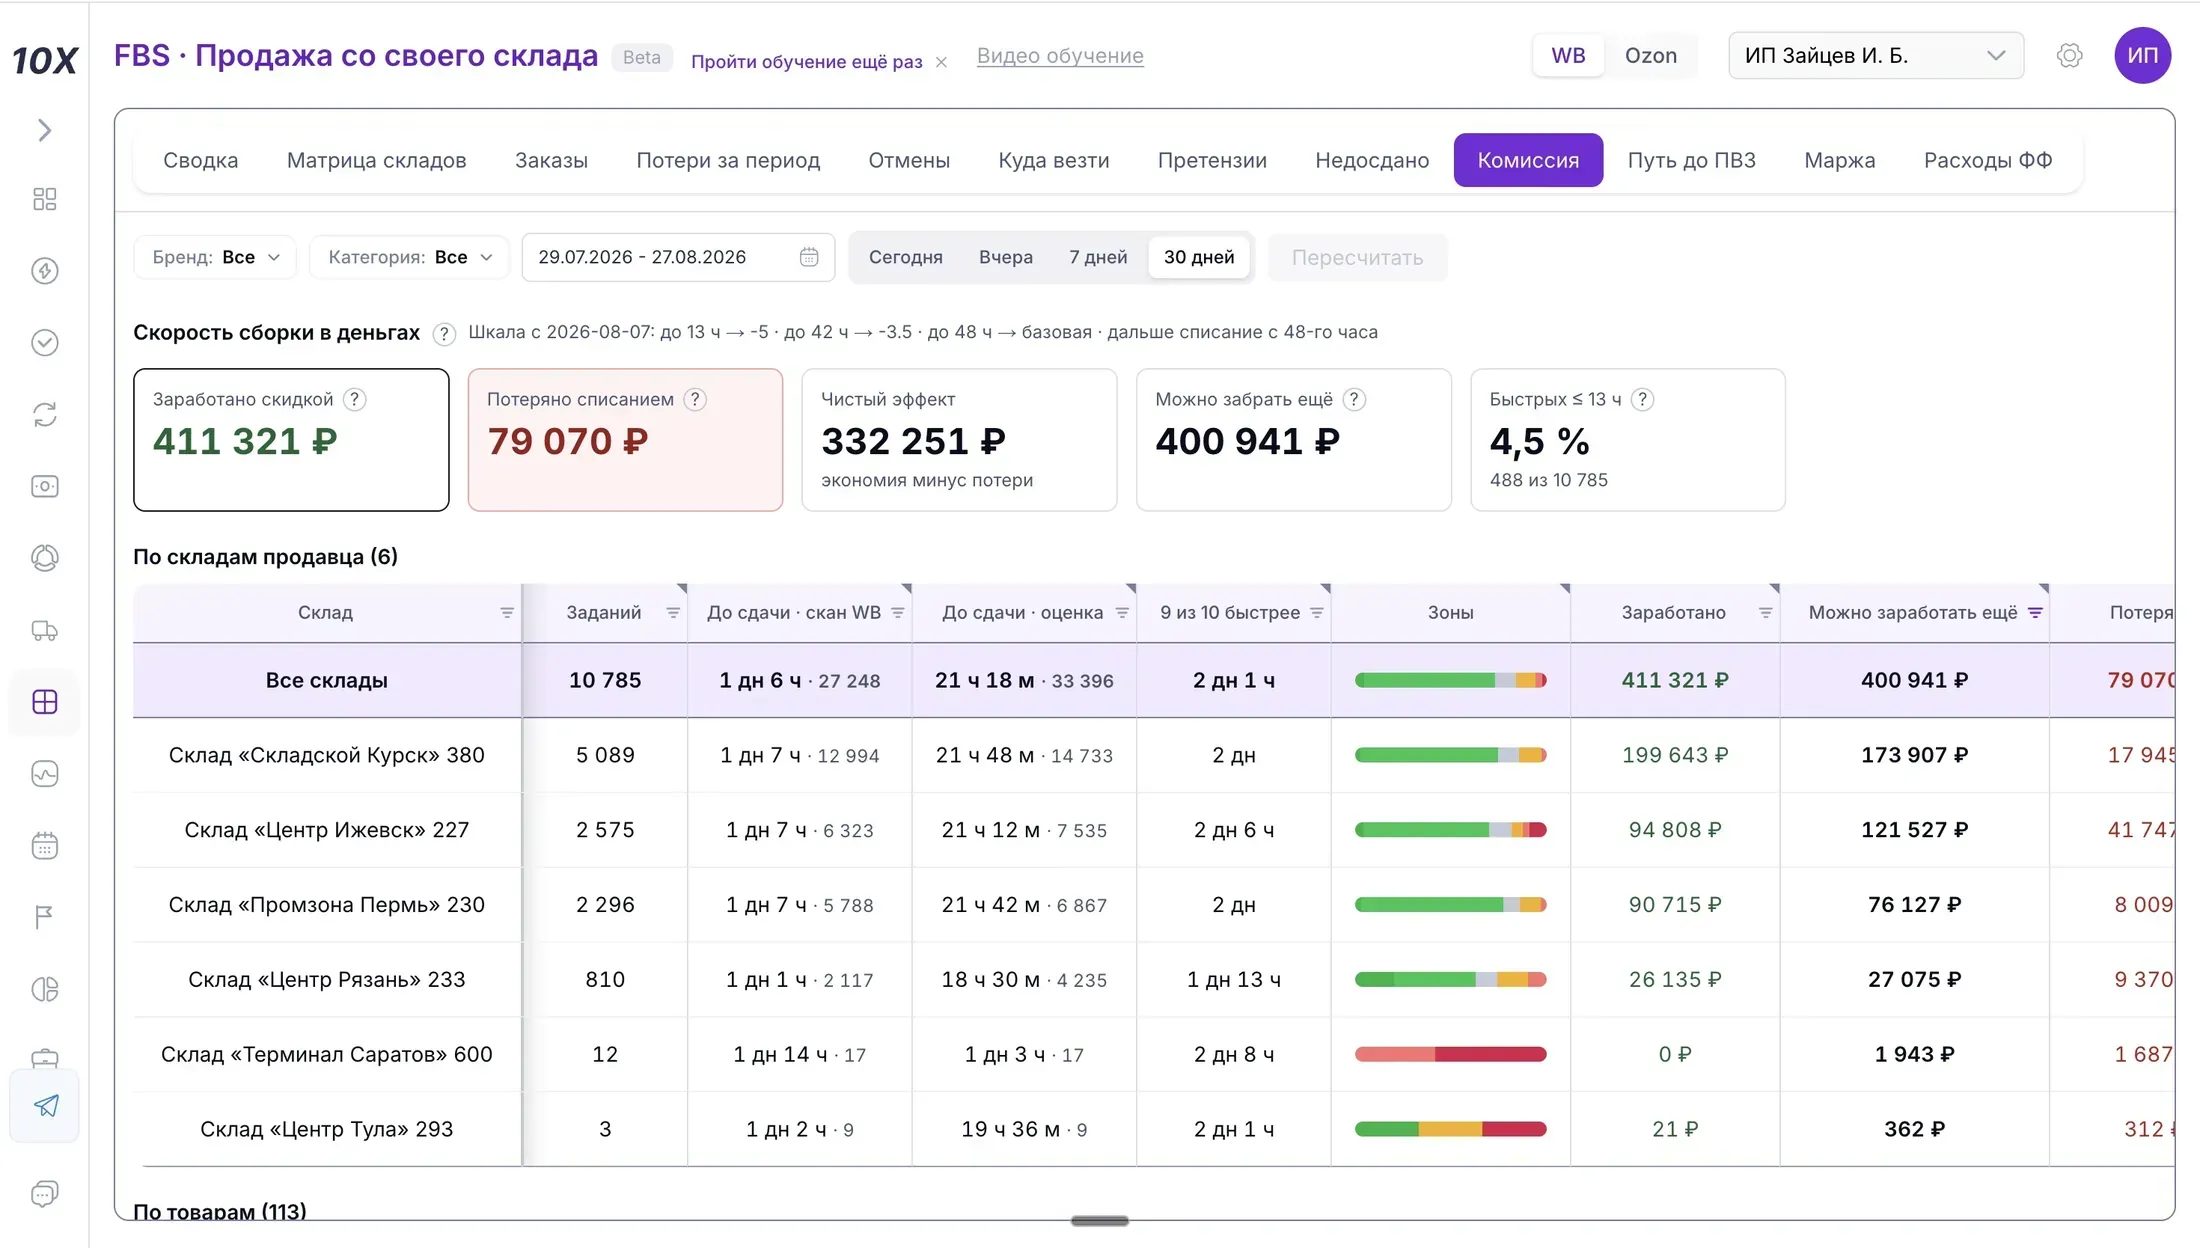2200x1248 pixels.
Task: Open the lightning bolt sidebar icon
Action: coord(44,271)
